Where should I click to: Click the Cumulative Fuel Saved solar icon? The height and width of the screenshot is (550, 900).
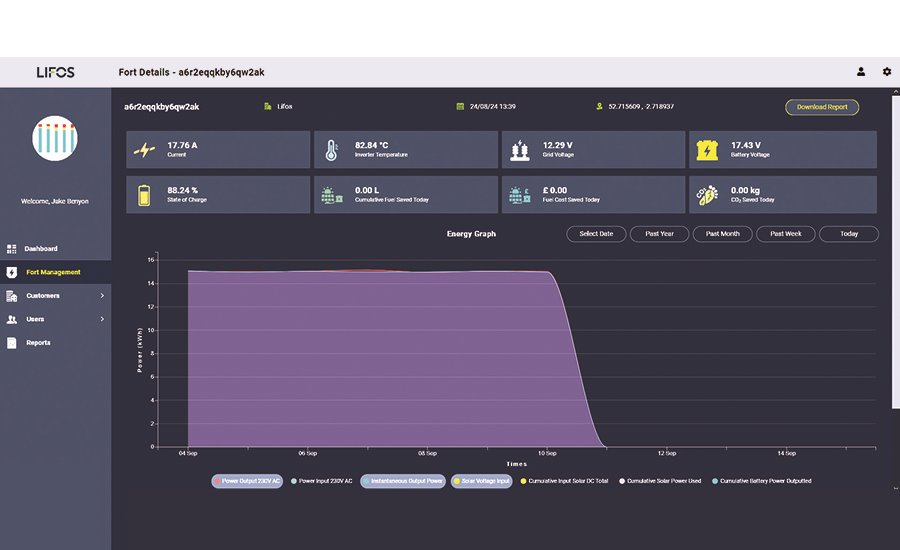tap(332, 195)
